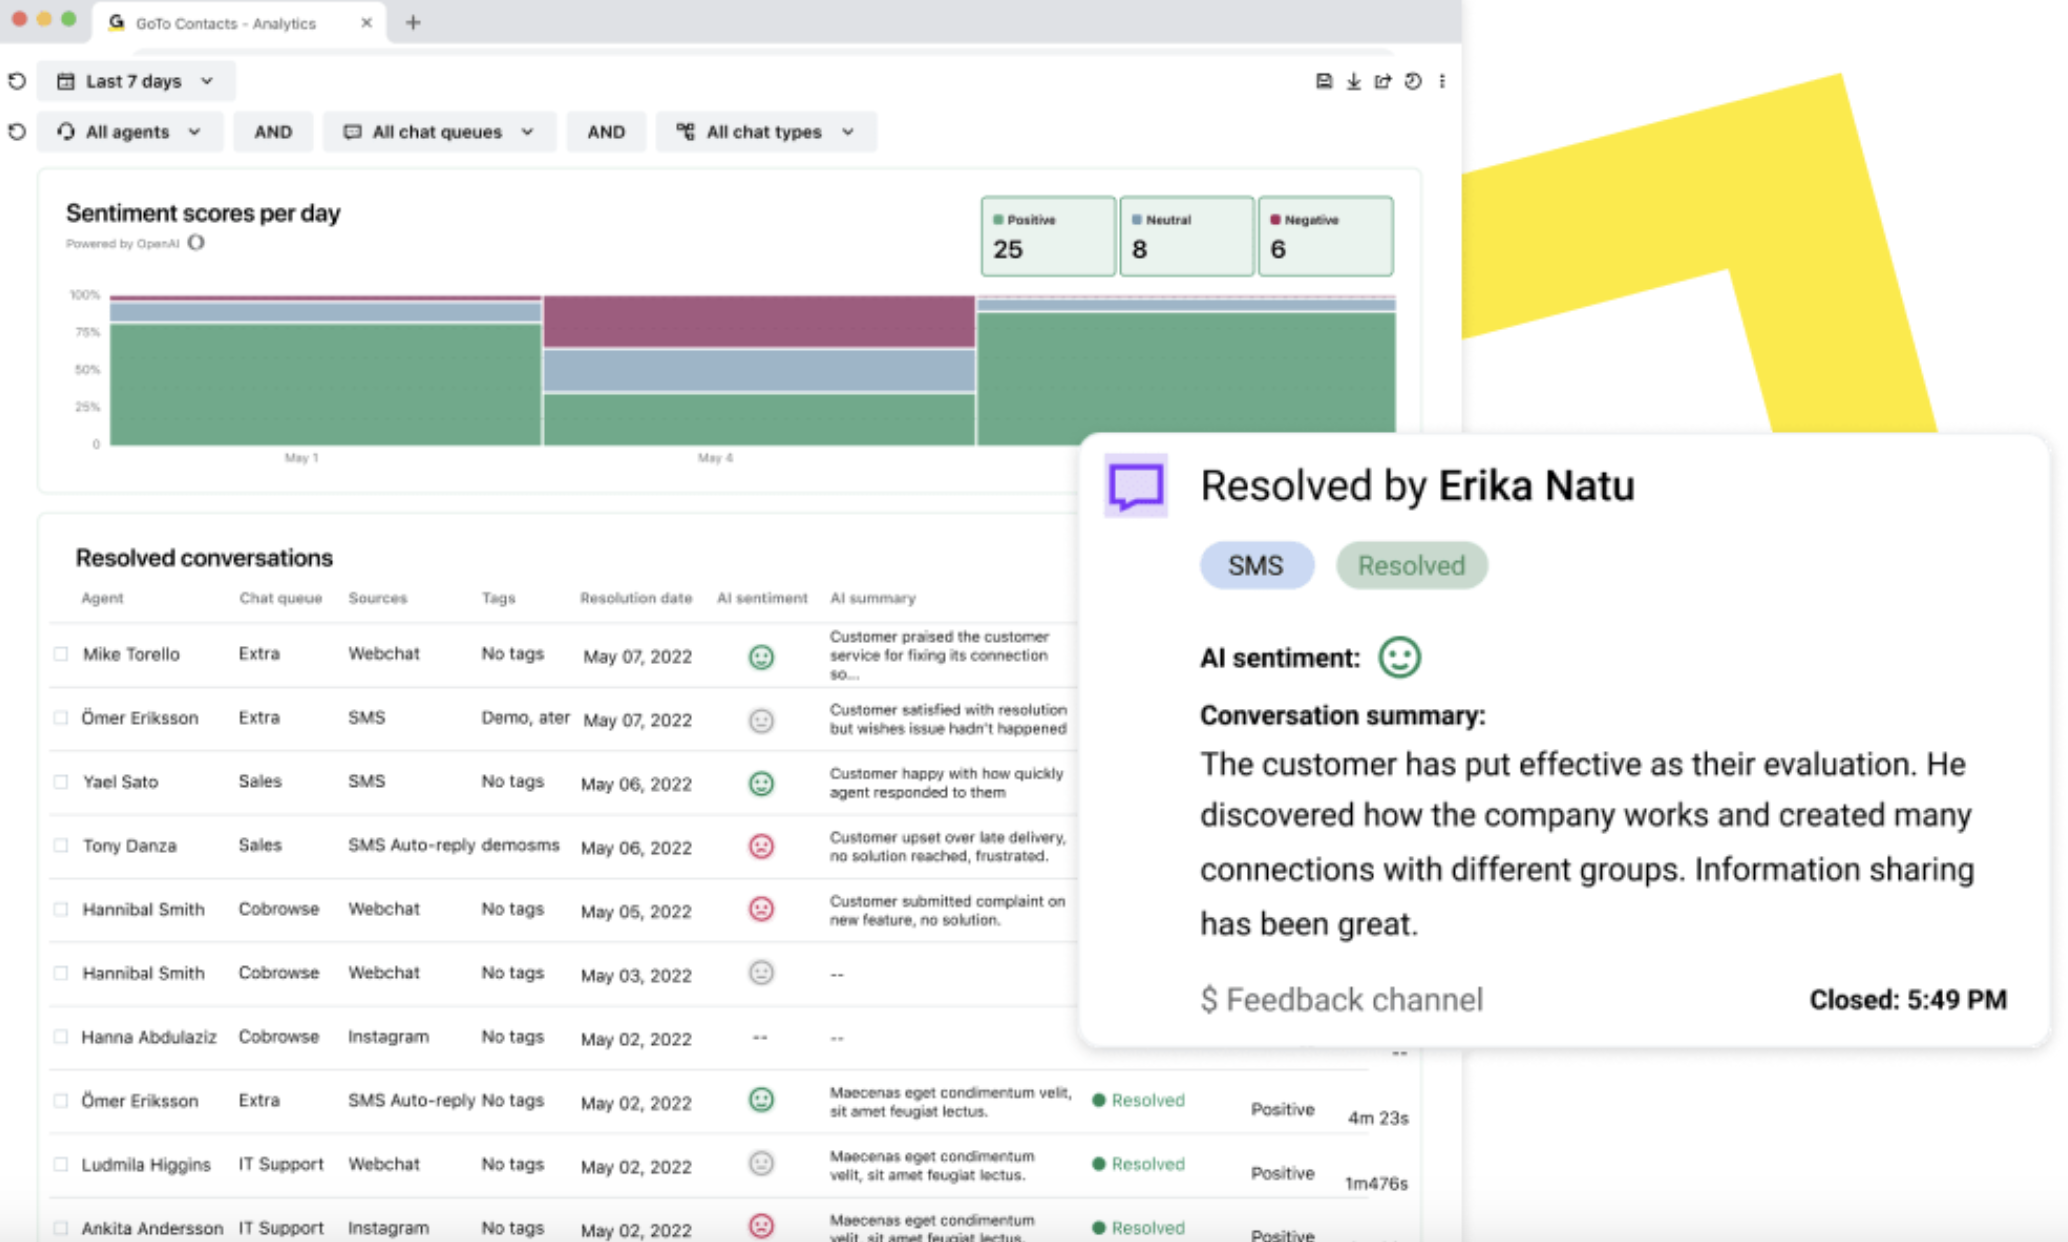Check the Yael Sato row

pos(61,782)
